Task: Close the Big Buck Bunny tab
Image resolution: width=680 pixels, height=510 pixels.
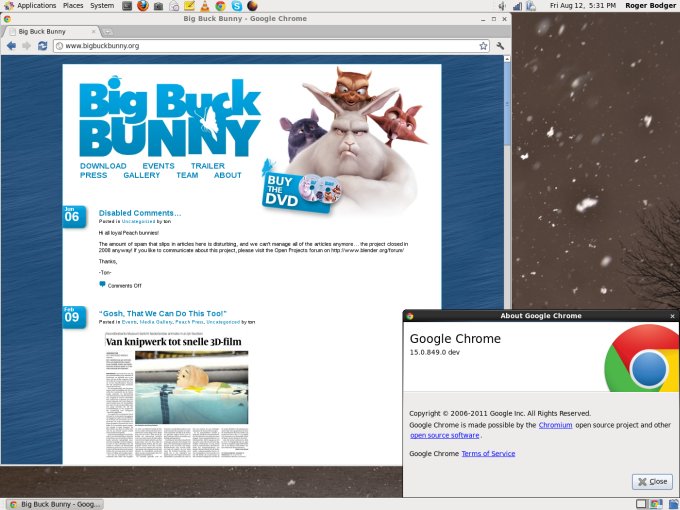Action: 93,31
